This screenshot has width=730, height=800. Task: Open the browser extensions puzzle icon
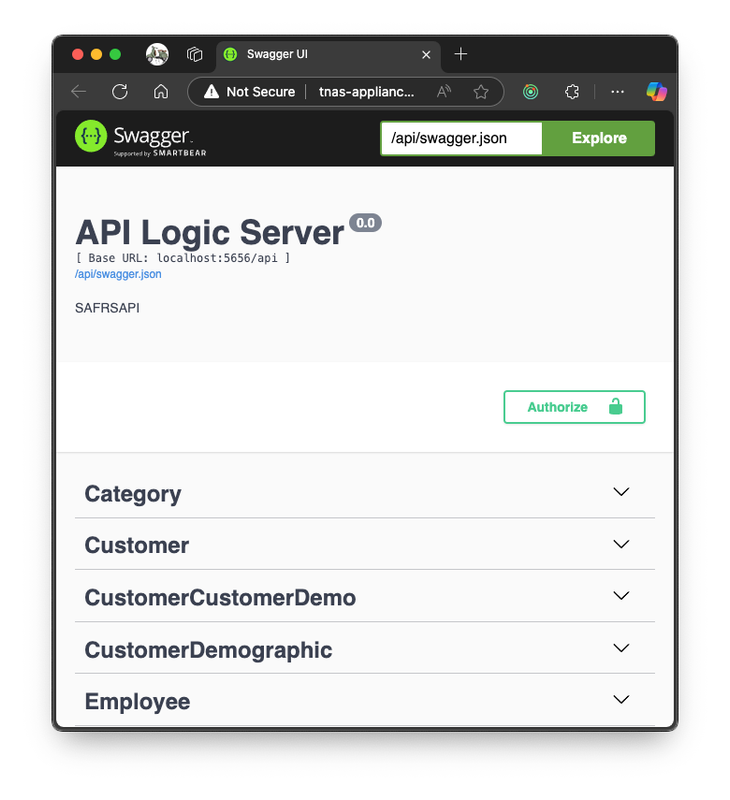pyautogui.click(x=572, y=92)
